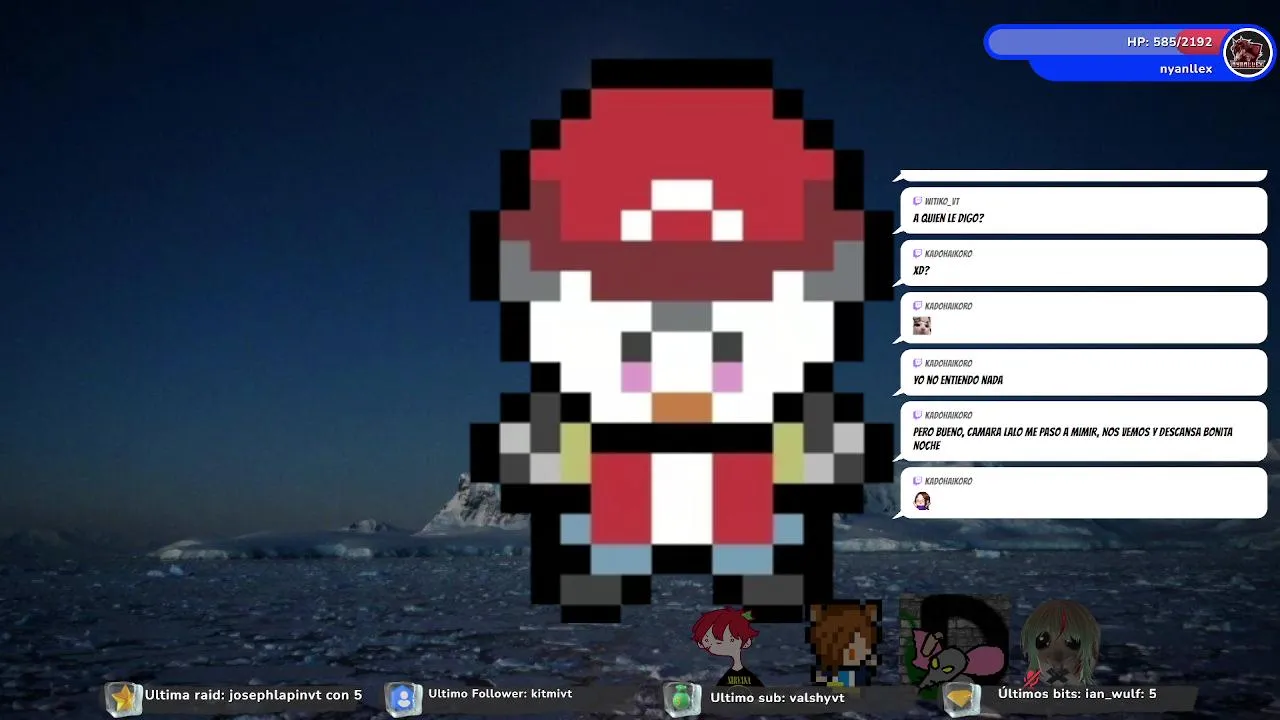Click the cat emote in chat
1280x720 pixels.
(x=922, y=326)
